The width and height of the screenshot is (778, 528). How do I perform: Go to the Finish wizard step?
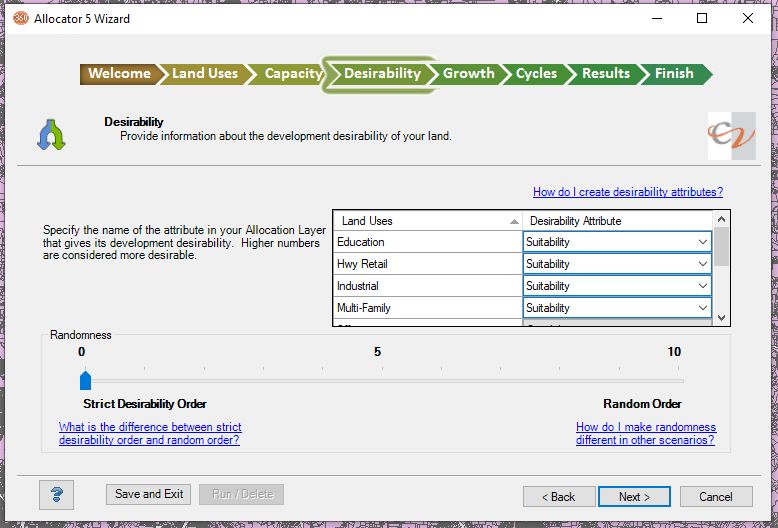click(x=675, y=74)
